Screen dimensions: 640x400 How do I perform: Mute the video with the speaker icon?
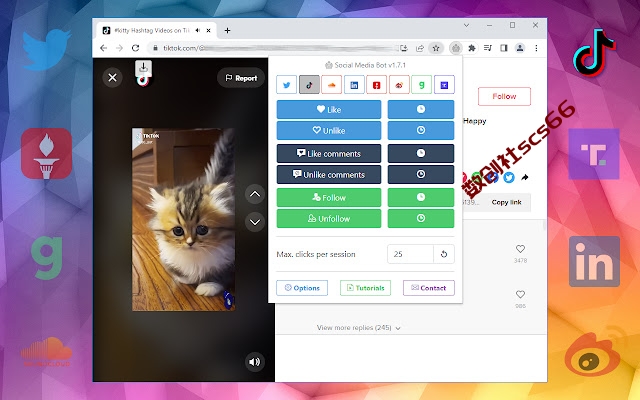(254, 362)
